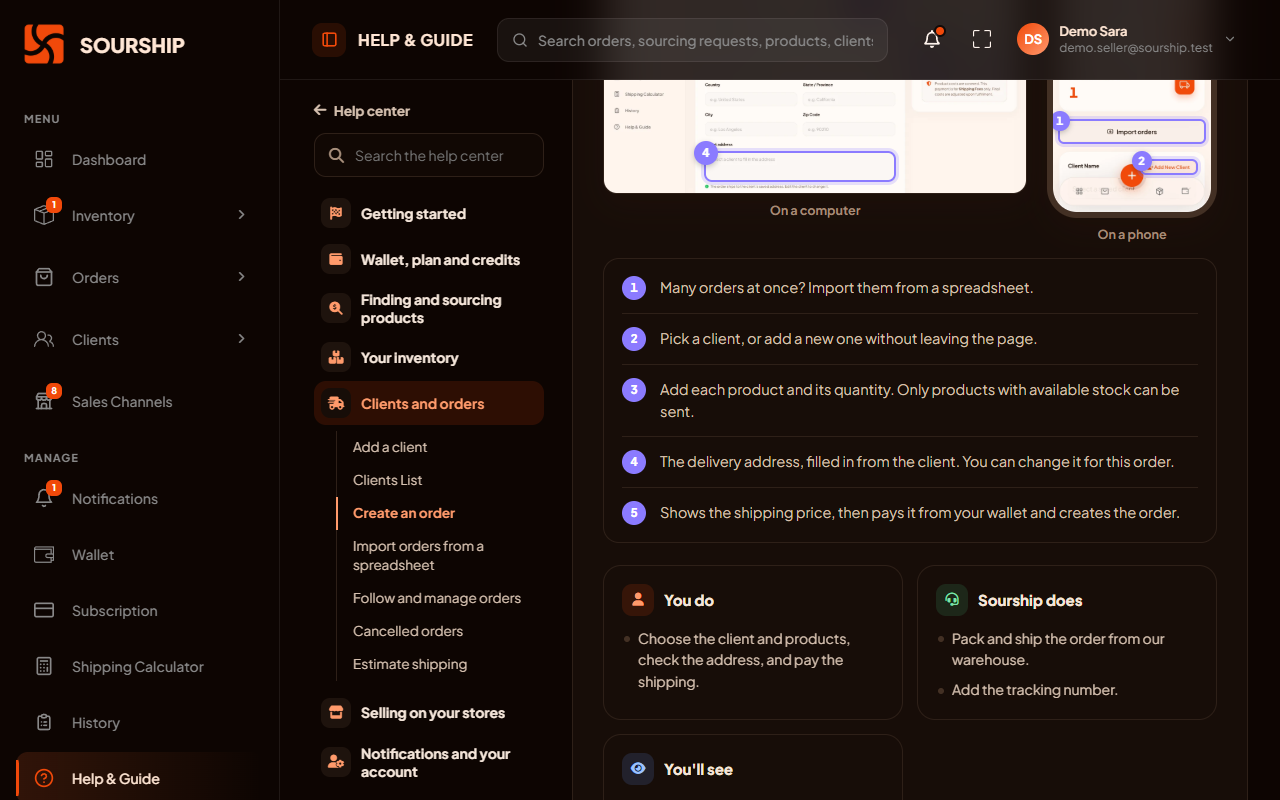Open the Clients List article
1280x800 pixels.
(388, 480)
